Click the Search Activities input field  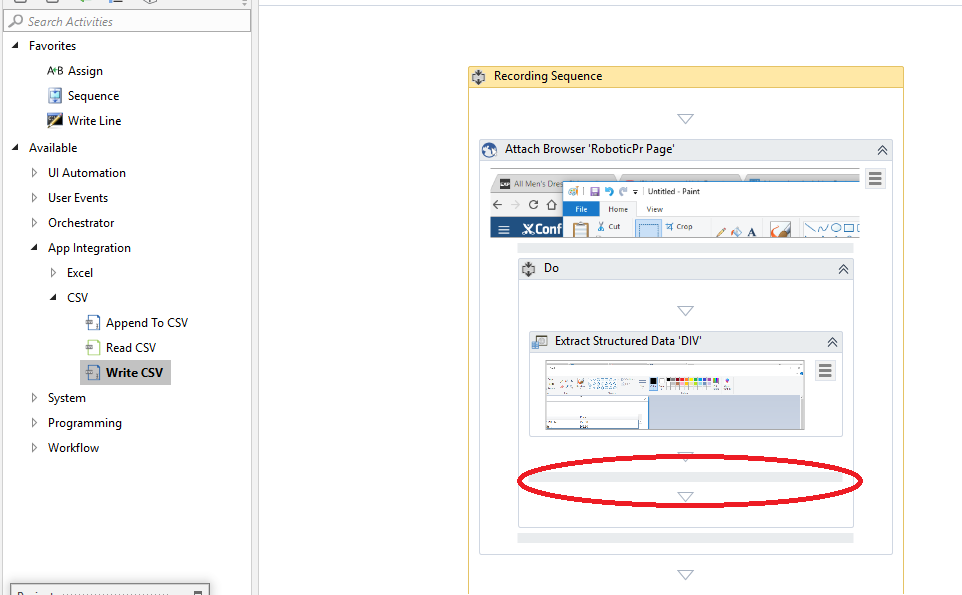click(130, 21)
